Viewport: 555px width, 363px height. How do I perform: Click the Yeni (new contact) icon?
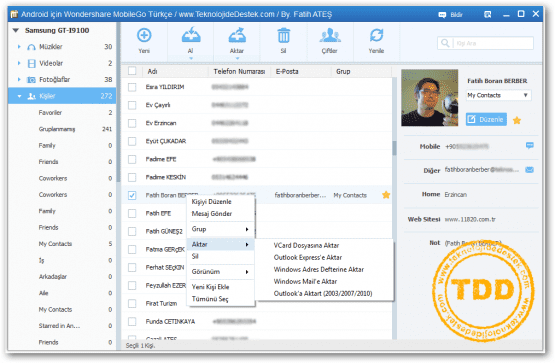[x=144, y=35]
